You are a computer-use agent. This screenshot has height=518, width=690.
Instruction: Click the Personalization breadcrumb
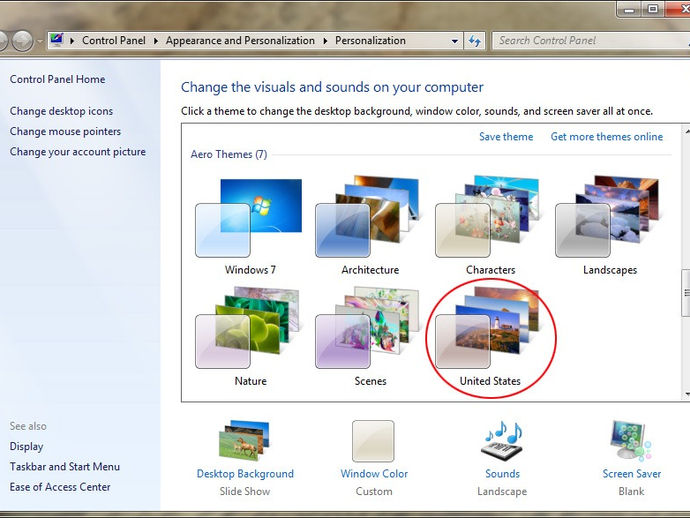click(370, 40)
